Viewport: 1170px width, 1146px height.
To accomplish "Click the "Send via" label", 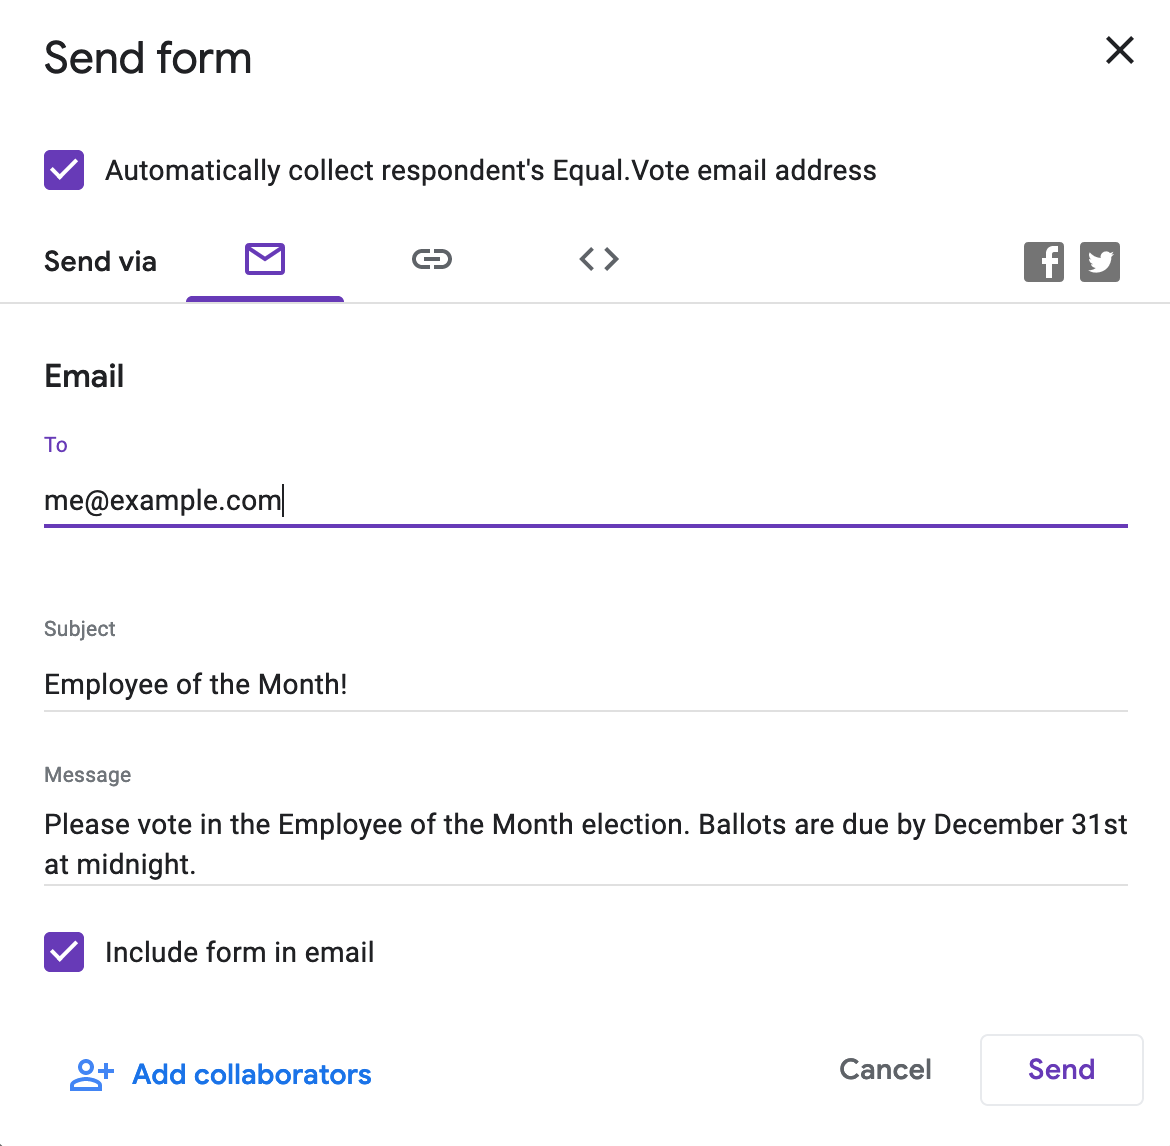I will (x=100, y=262).
